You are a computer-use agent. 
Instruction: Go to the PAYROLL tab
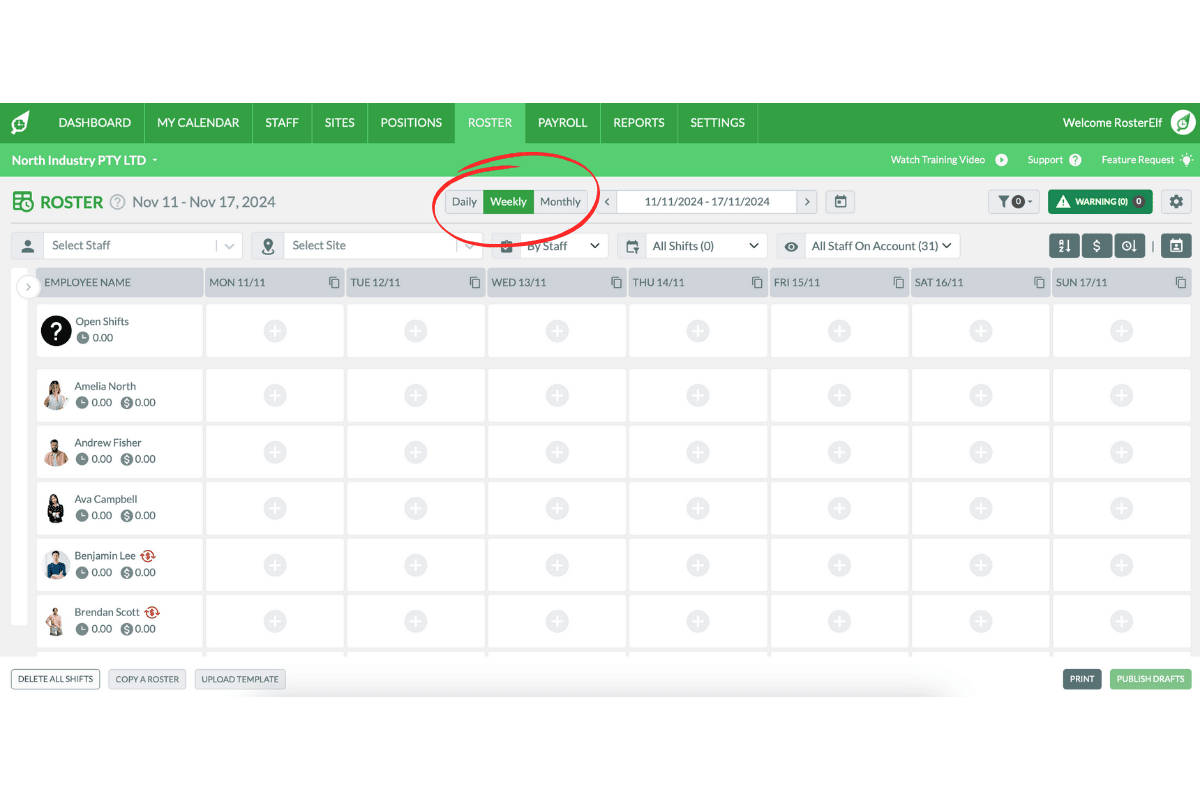562,122
